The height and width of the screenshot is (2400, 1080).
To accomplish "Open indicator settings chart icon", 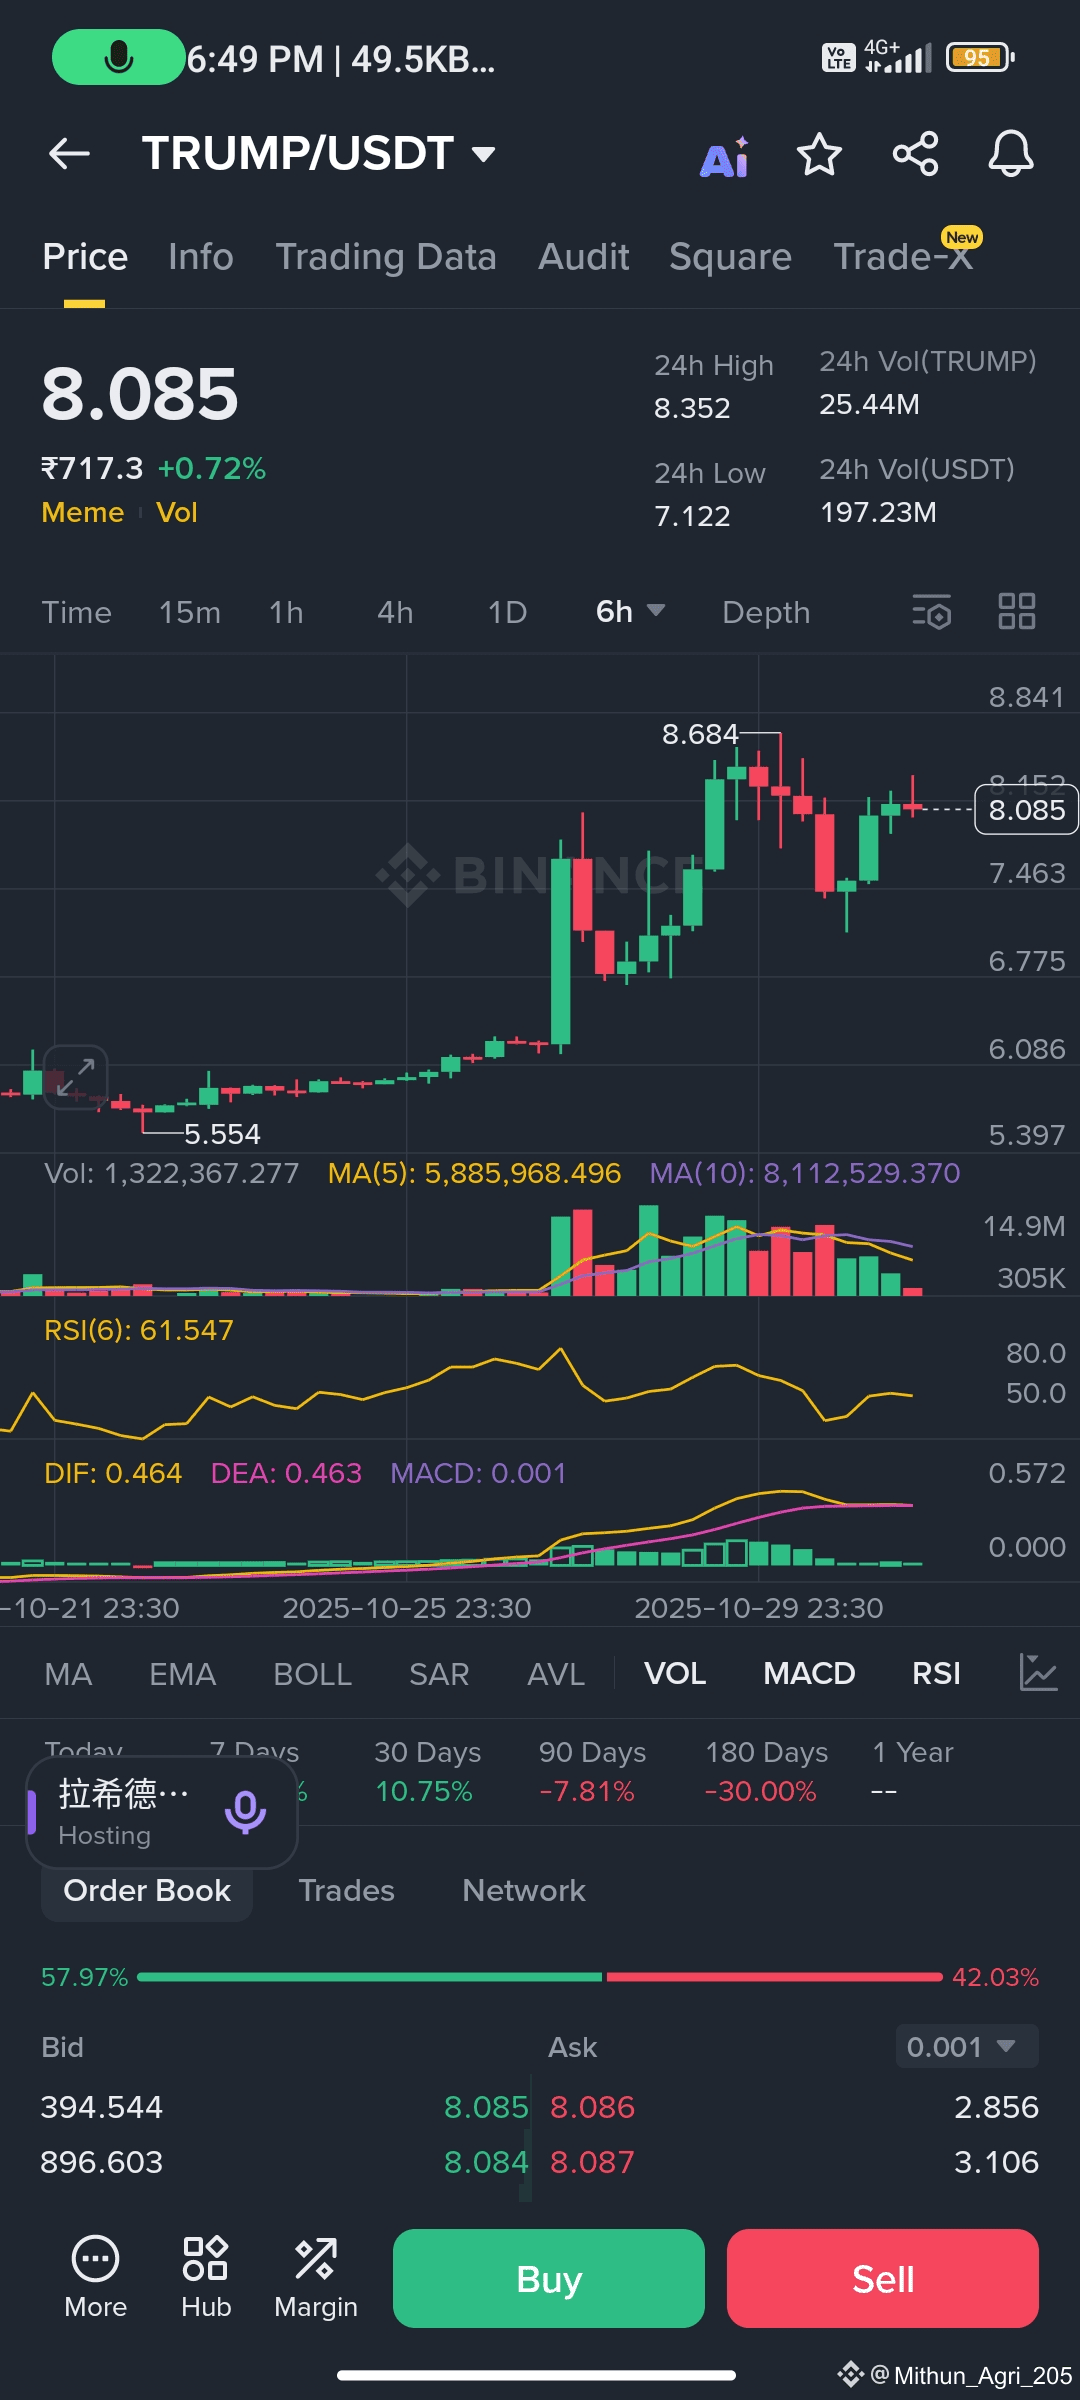I will (1038, 1672).
